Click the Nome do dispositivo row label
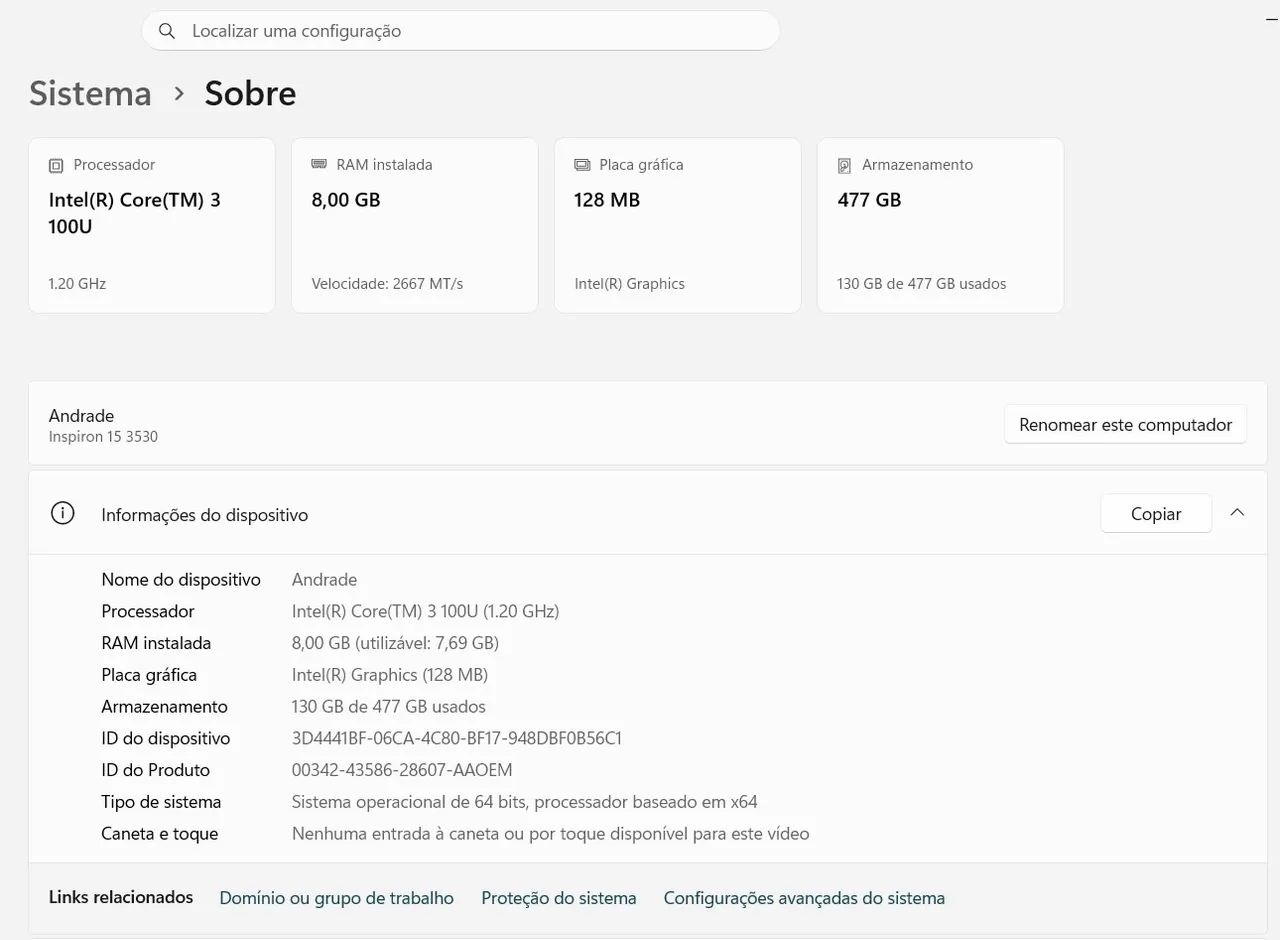This screenshot has height=940, width=1280. point(181,580)
